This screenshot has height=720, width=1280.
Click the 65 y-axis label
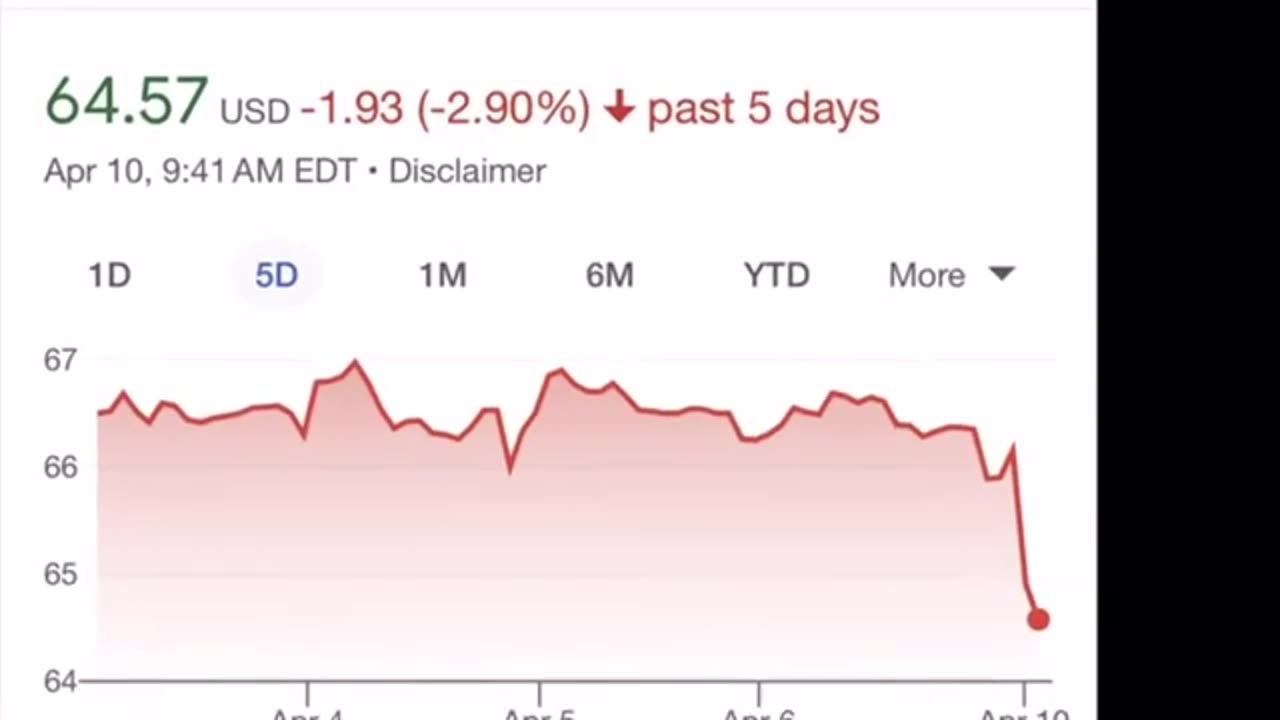tap(60, 574)
